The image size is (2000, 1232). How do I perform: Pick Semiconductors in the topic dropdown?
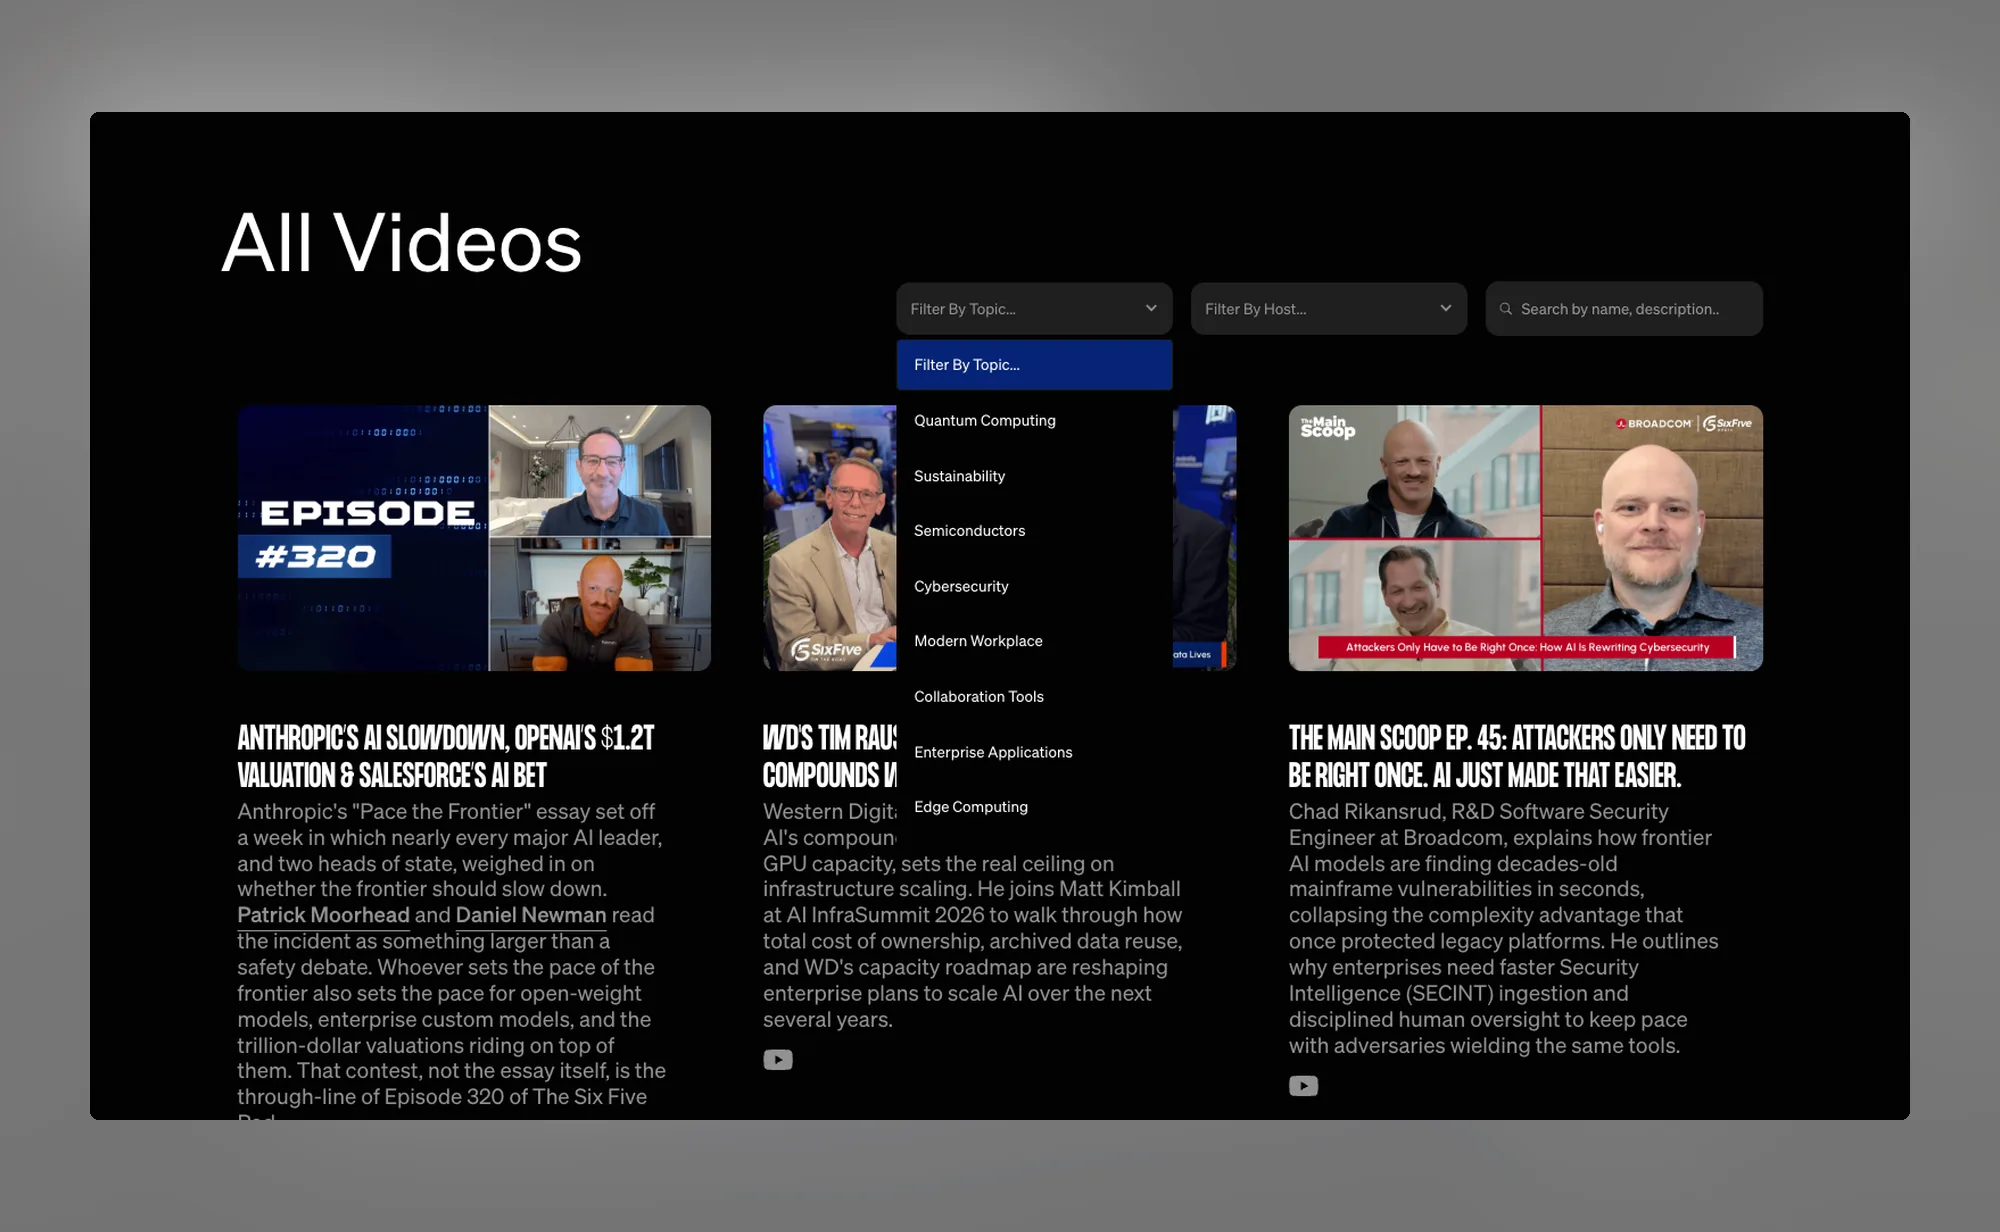coord(1034,531)
